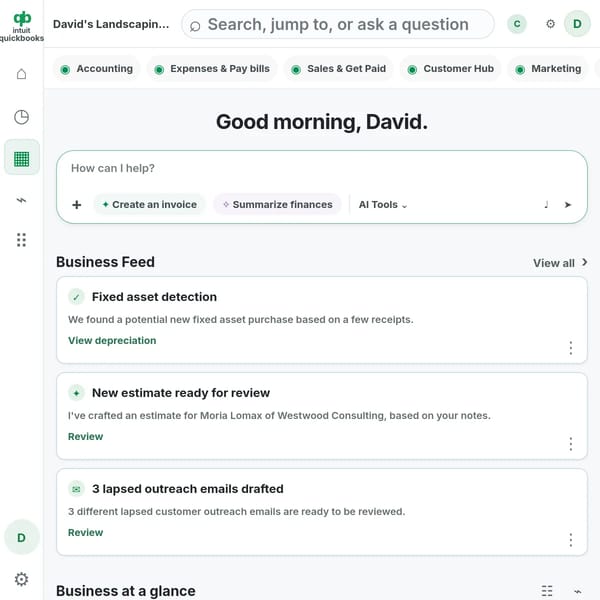
Task: Click the voice input icon in assistant box
Action: click(x=546, y=205)
